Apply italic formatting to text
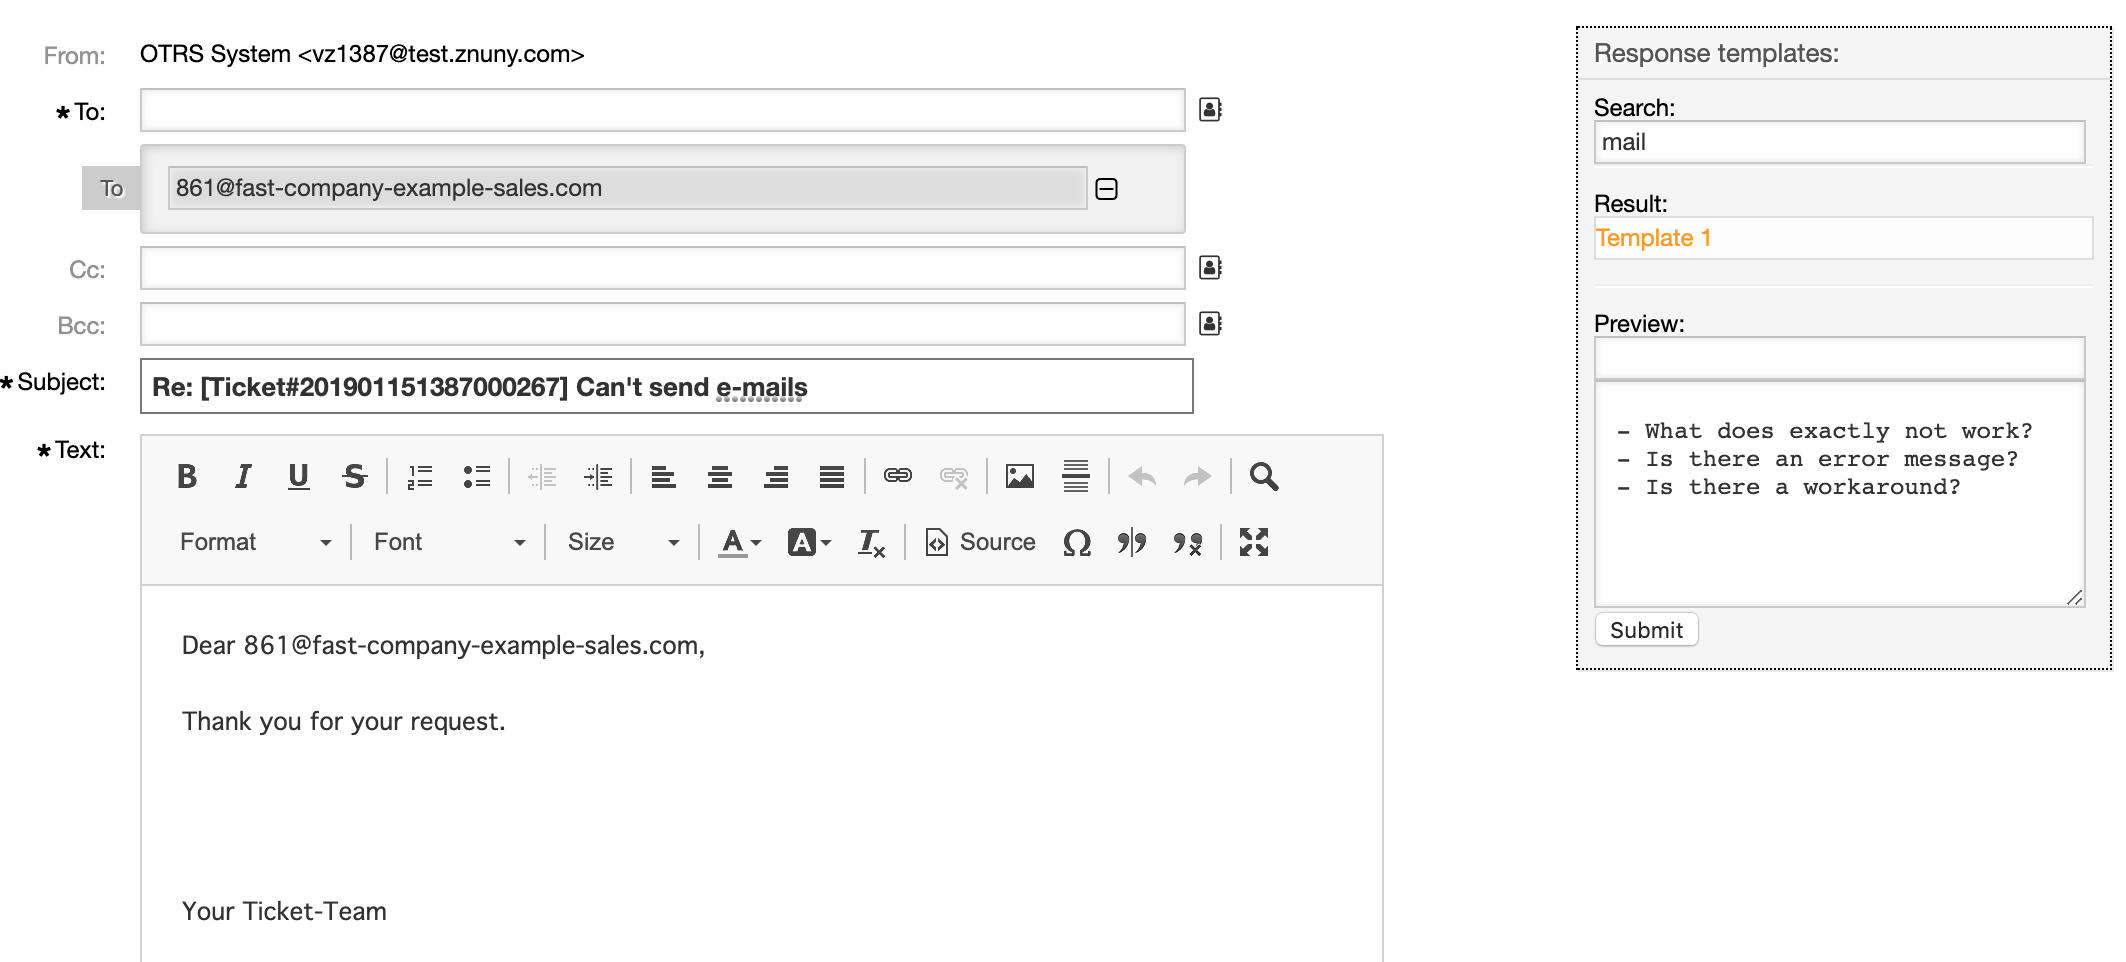2126x962 pixels. pos(243,477)
